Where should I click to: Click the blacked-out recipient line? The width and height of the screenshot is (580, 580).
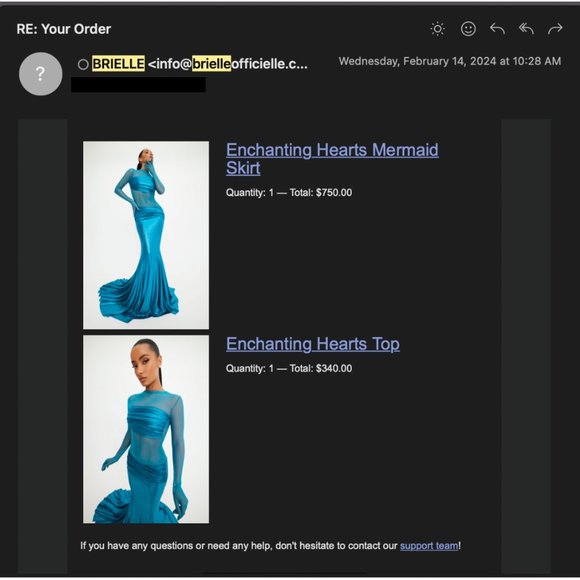pos(138,84)
